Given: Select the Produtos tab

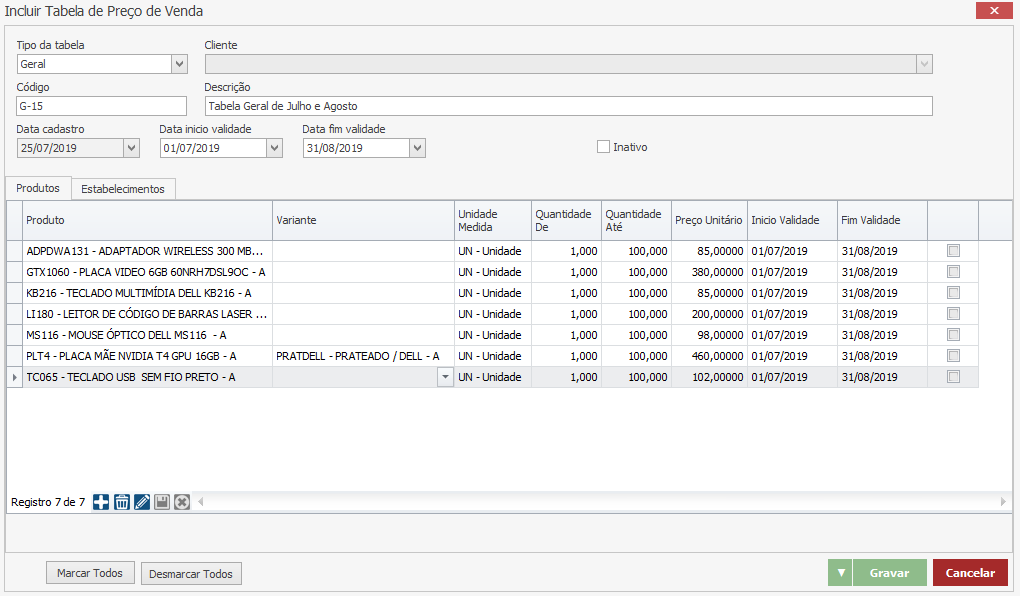Looking at the screenshot, I should click(x=38, y=188).
